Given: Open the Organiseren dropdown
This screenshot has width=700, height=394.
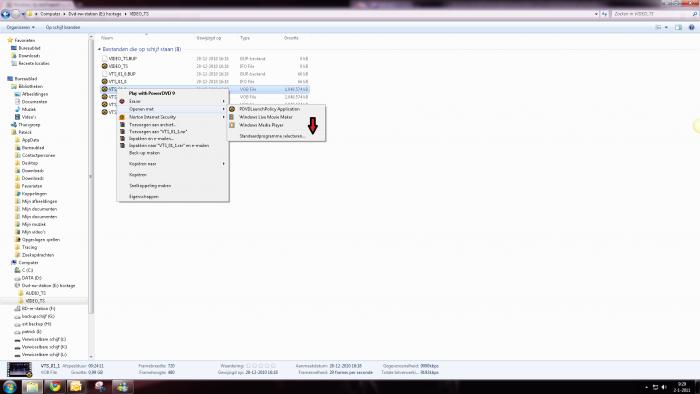Looking at the screenshot, I should pyautogui.click(x=21, y=27).
